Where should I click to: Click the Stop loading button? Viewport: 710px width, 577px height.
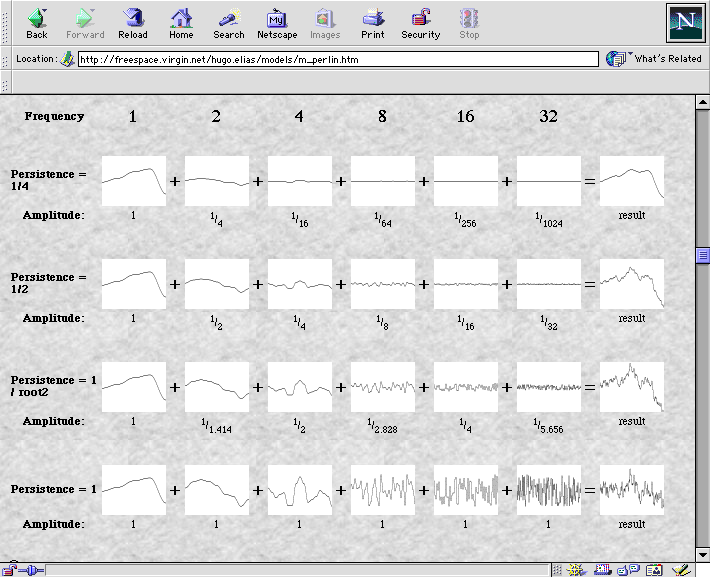(469, 23)
